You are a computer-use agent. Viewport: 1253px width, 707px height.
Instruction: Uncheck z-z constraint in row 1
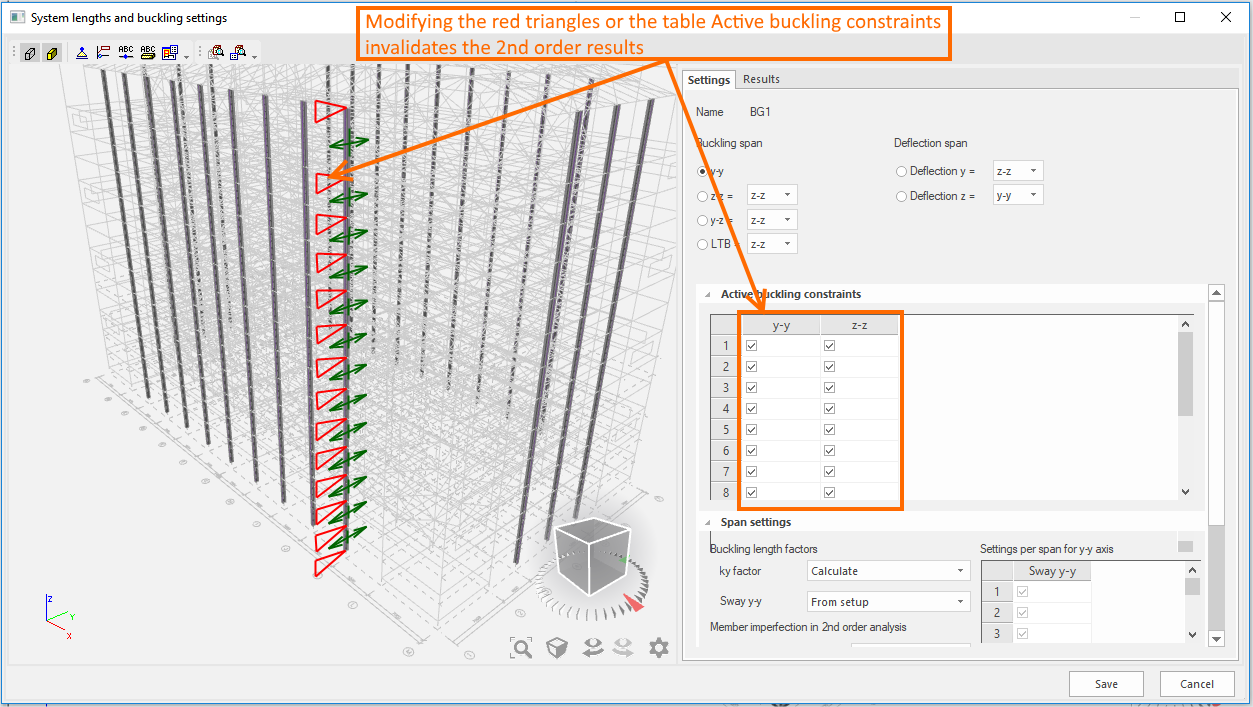click(x=830, y=346)
